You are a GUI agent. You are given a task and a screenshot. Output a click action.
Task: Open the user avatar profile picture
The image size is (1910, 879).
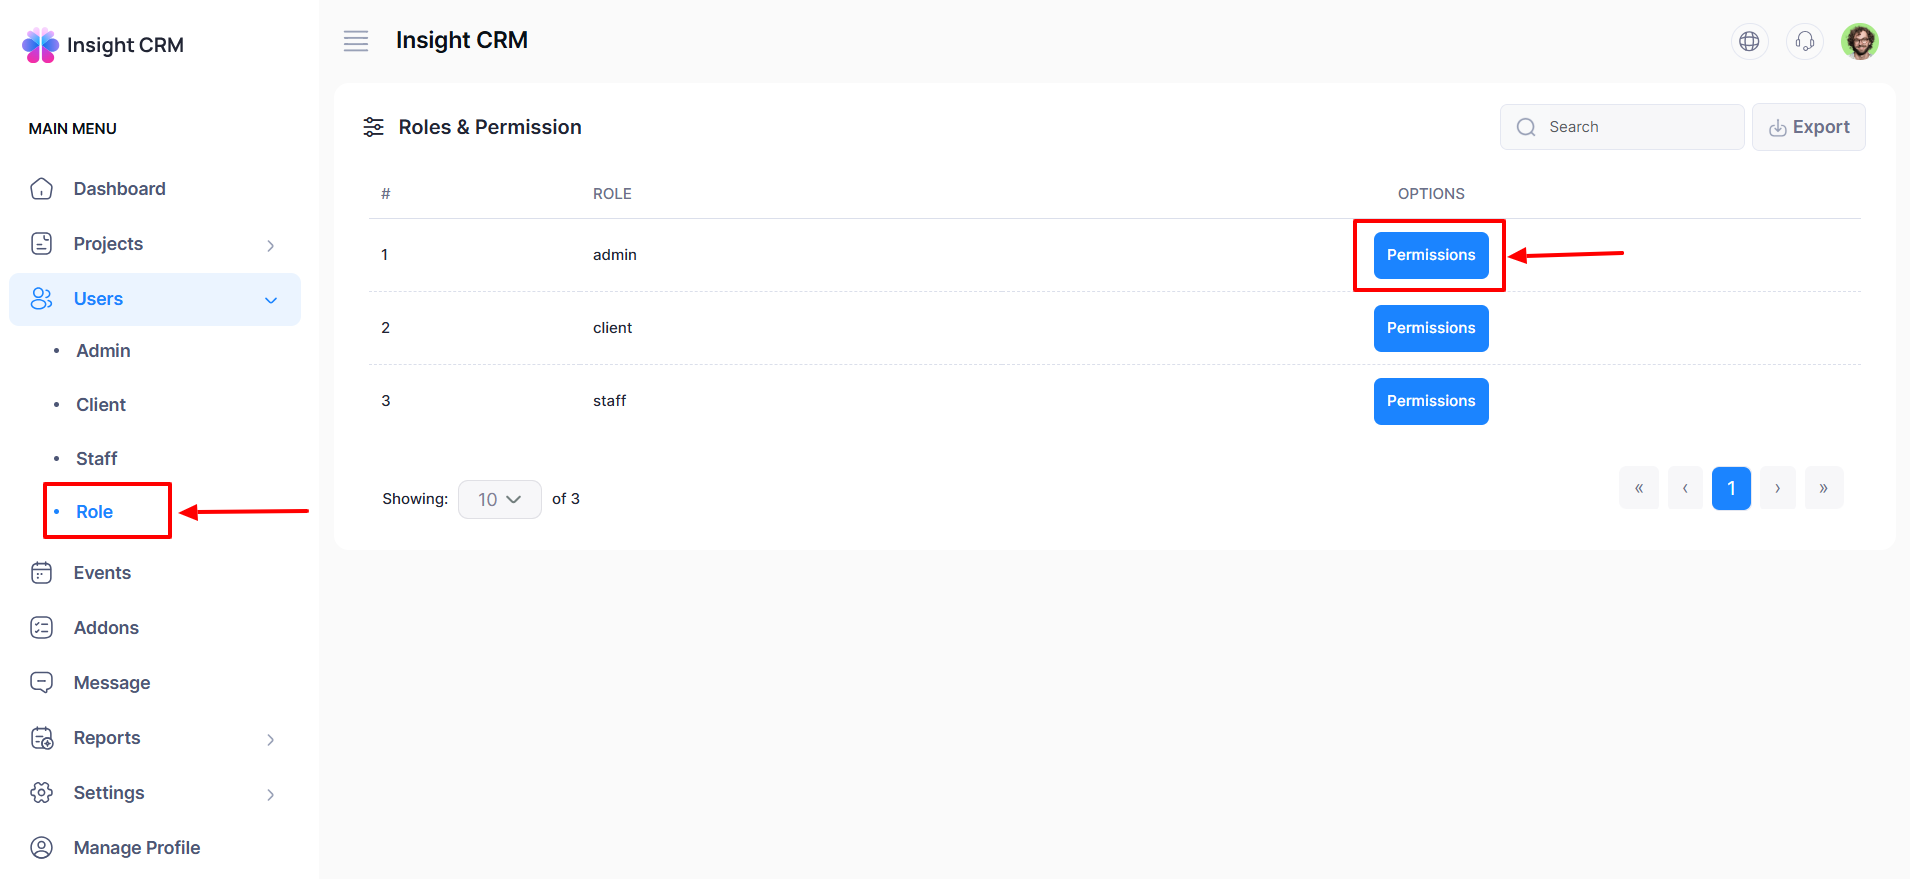point(1859,42)
